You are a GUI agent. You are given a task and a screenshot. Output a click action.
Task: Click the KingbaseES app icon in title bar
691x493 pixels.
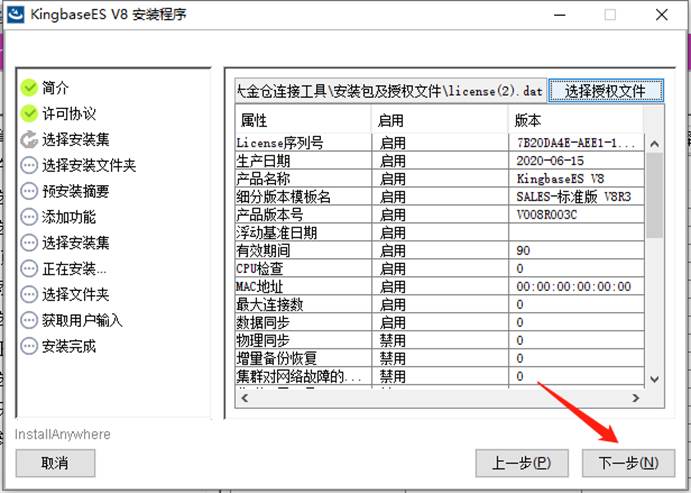click(15, 14)
